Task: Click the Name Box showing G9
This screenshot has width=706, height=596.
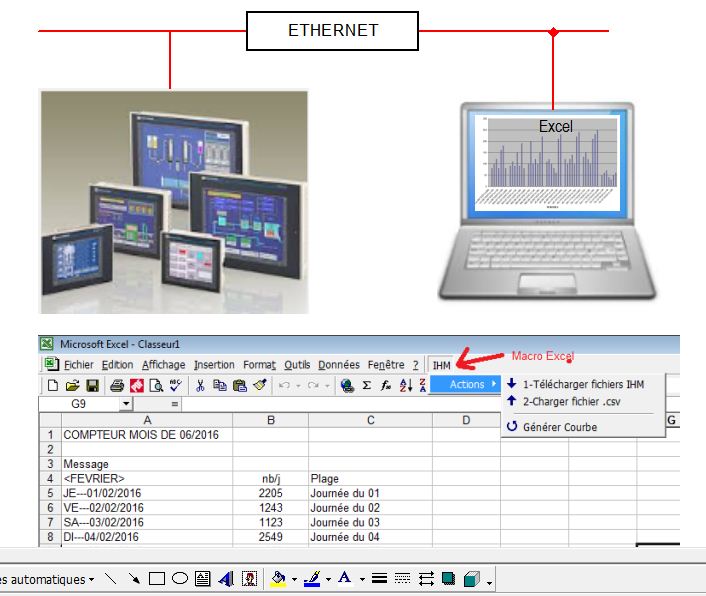Action: 79,404
